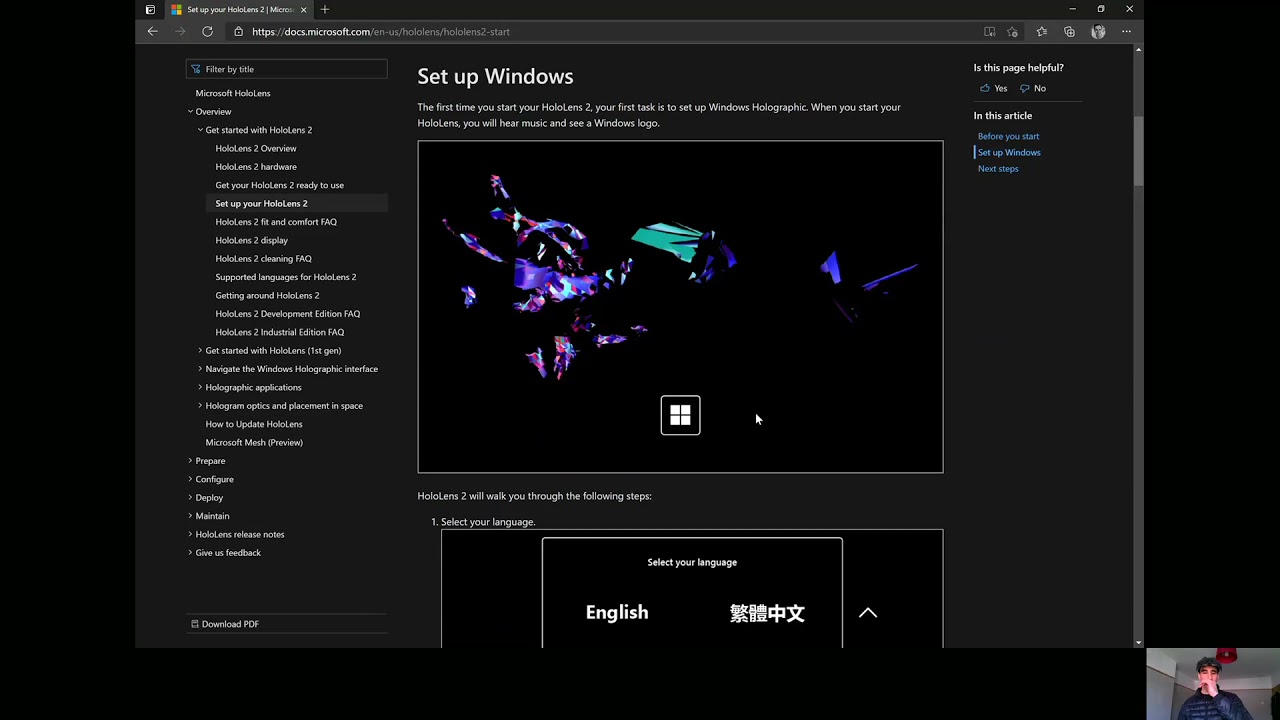Go back to the previous page

153,31
